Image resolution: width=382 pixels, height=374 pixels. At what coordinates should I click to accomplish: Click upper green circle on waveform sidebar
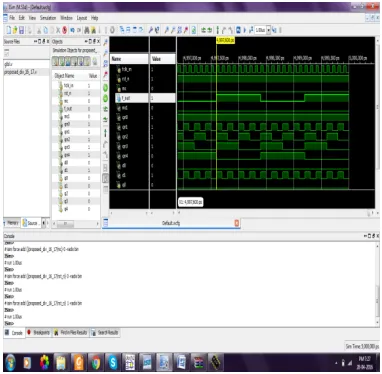(x=105, y=88)
